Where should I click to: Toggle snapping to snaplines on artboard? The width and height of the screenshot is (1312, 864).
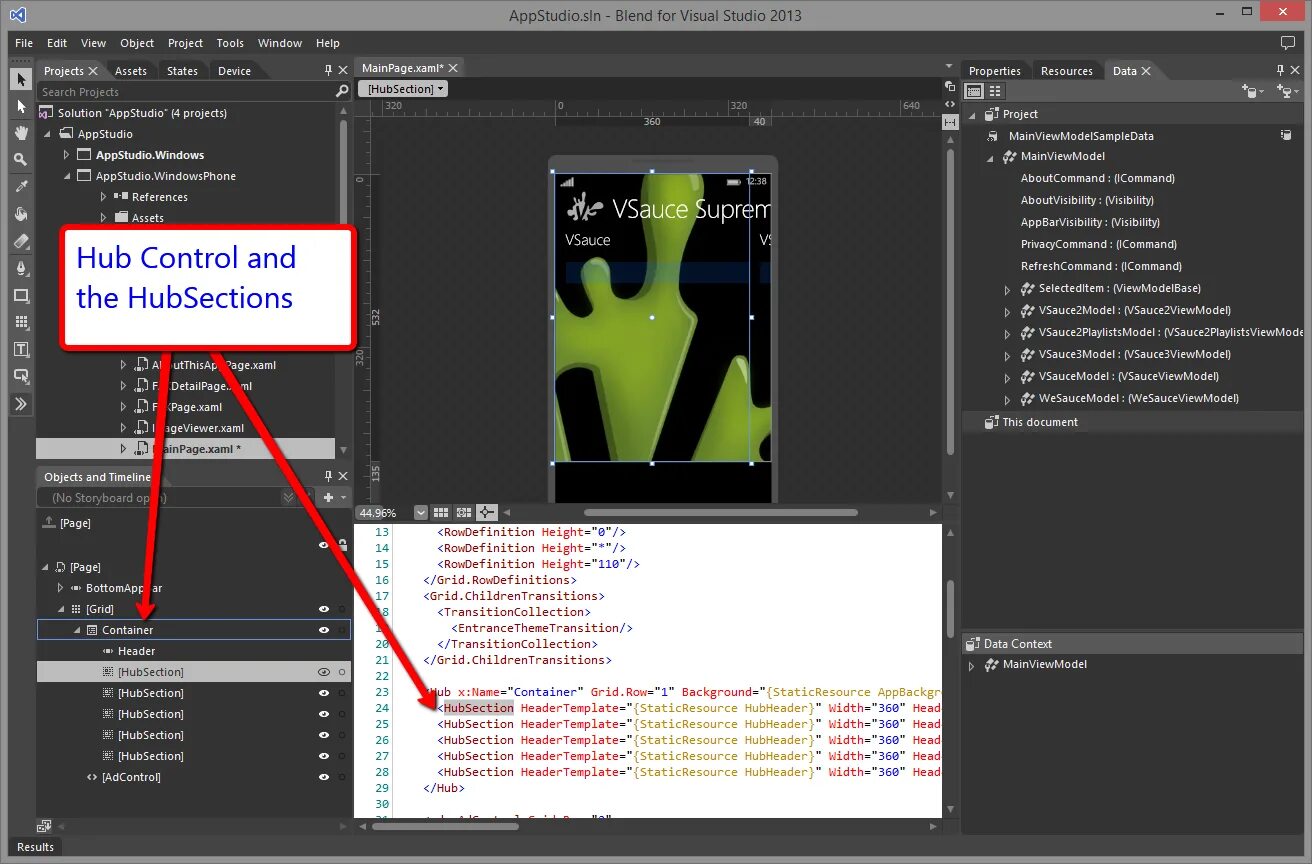click(487, 512)
